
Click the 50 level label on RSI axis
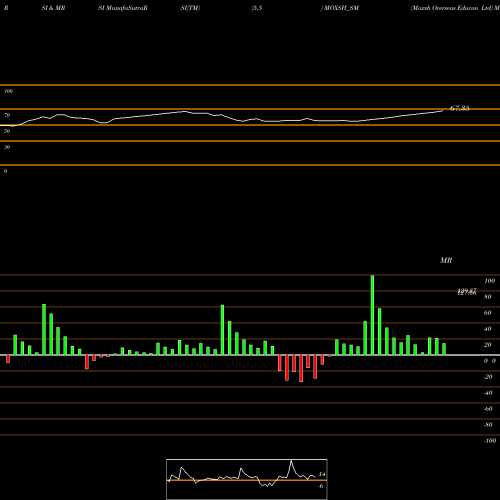pos(7,131)
